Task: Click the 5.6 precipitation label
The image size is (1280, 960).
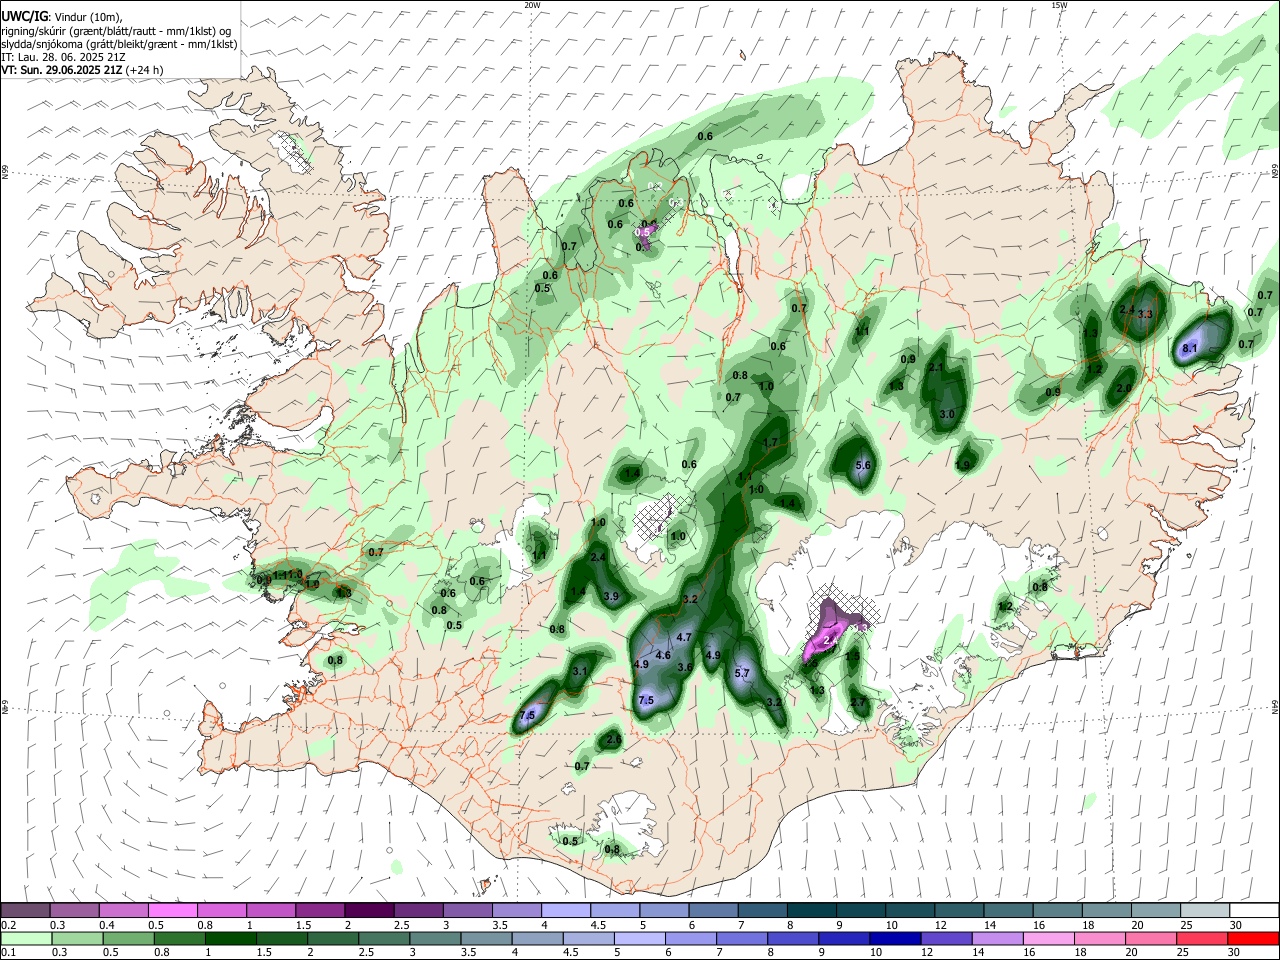Action: click(x=864, y=466)
